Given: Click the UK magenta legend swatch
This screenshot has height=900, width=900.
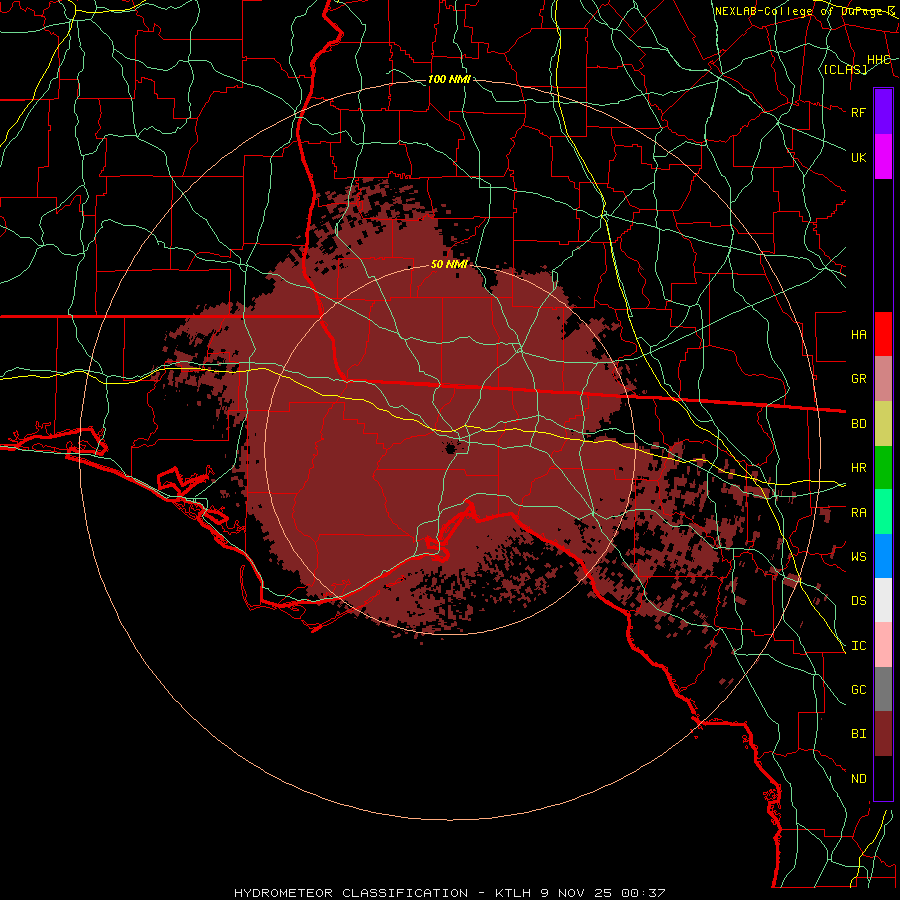Looking at the screenshot, I should 883,157.
